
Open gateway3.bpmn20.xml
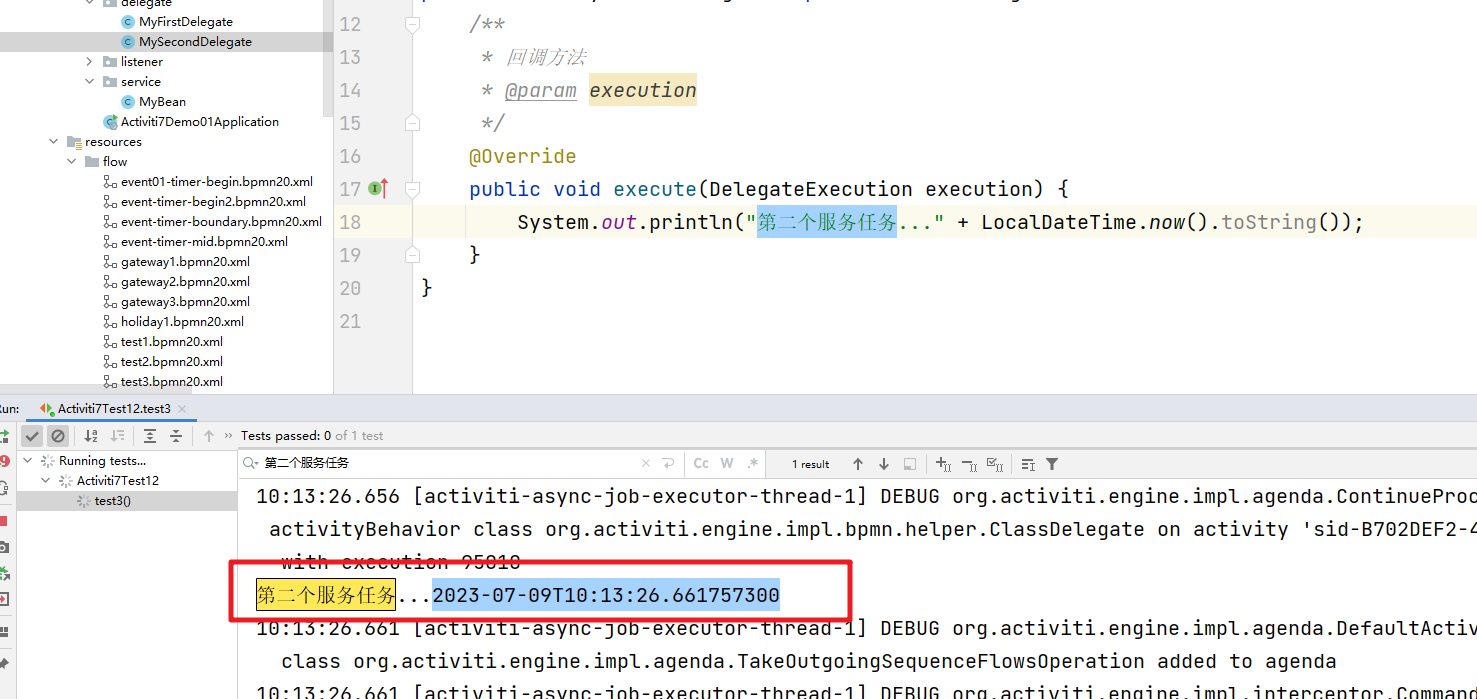pyautogui.click(x=185, y=302)
